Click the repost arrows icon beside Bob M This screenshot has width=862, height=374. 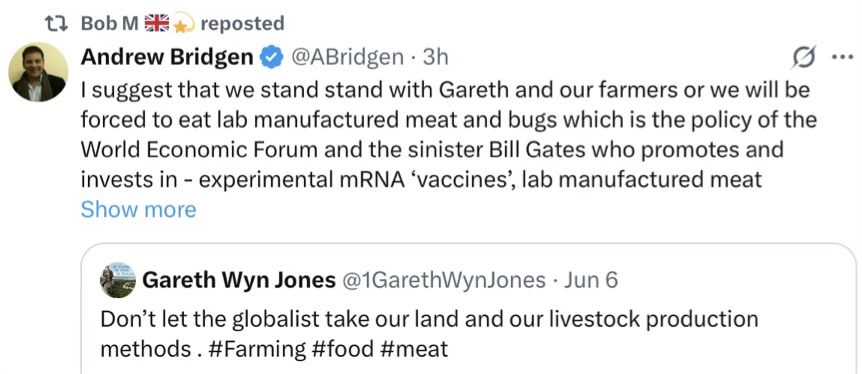(55, 24)
